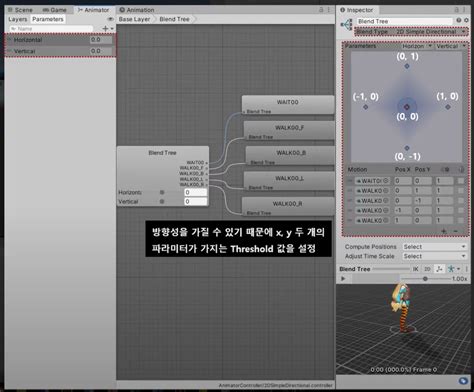Click Base Layer in the breadcrumb
474x392 pixels.
click(135, 19)
